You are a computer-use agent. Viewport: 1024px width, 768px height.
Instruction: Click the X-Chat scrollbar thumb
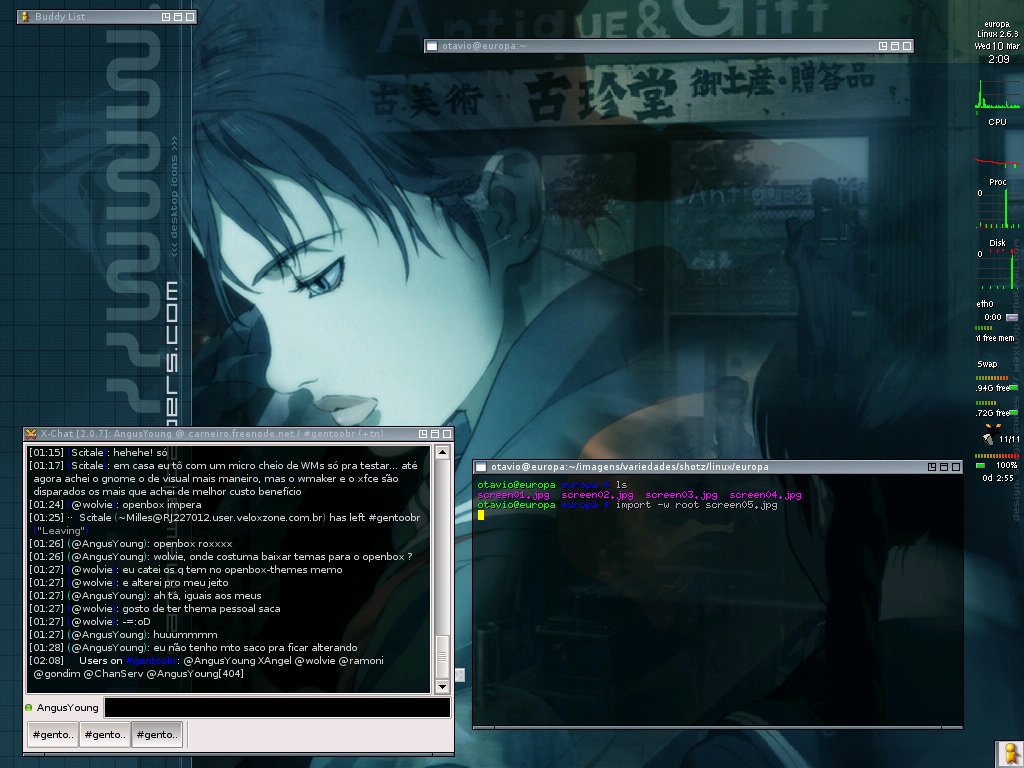tap(442, 655)
